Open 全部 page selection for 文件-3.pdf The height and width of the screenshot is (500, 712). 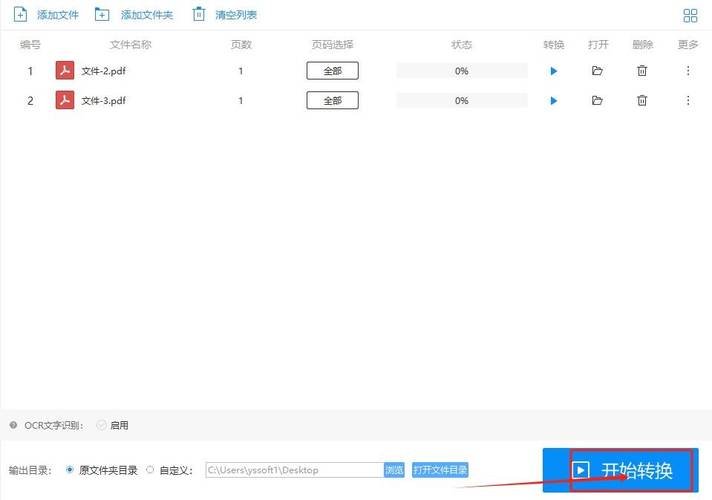click(x=332, y=101)
